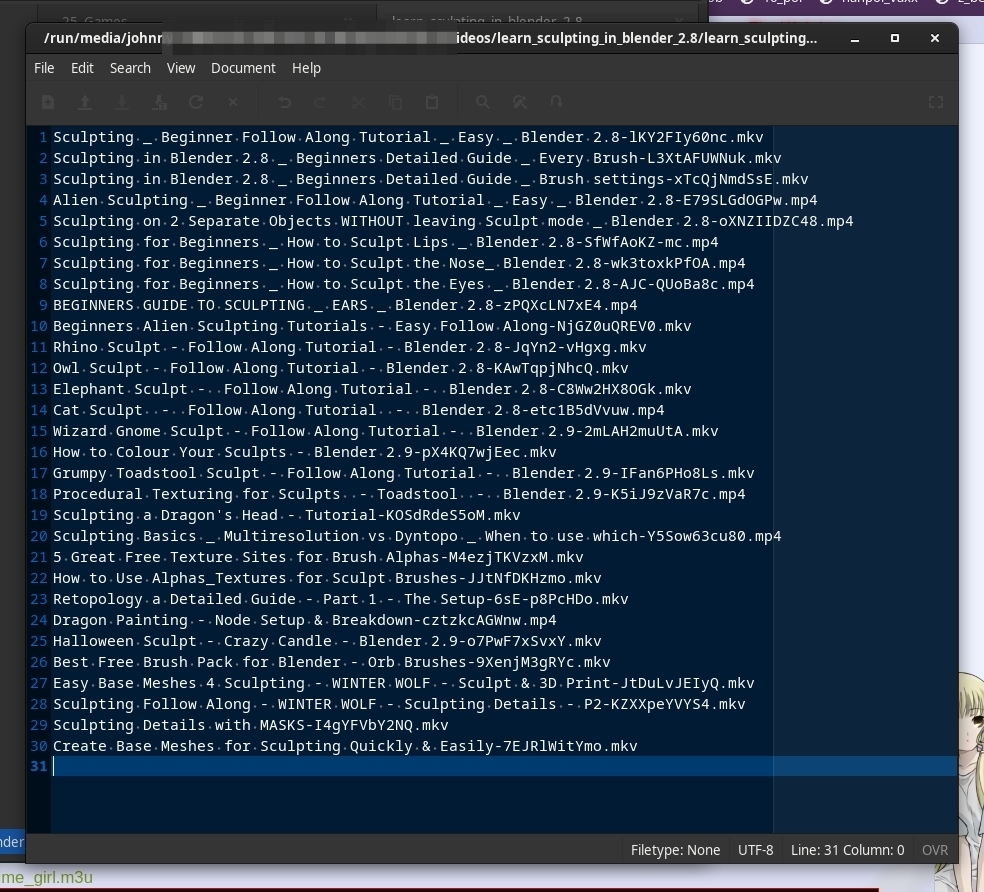
Task: Click the 'Rhino Sculpt' line
Action: click(350, 347)
